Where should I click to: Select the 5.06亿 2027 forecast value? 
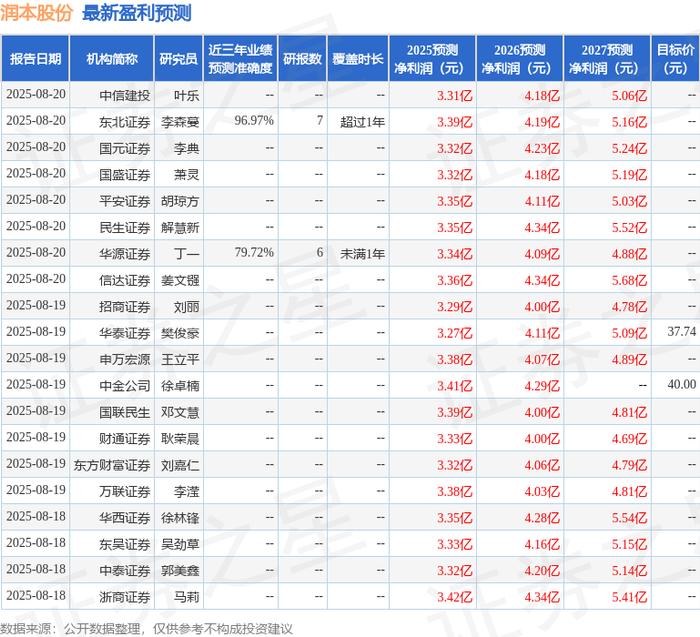[x=629, y=96]
